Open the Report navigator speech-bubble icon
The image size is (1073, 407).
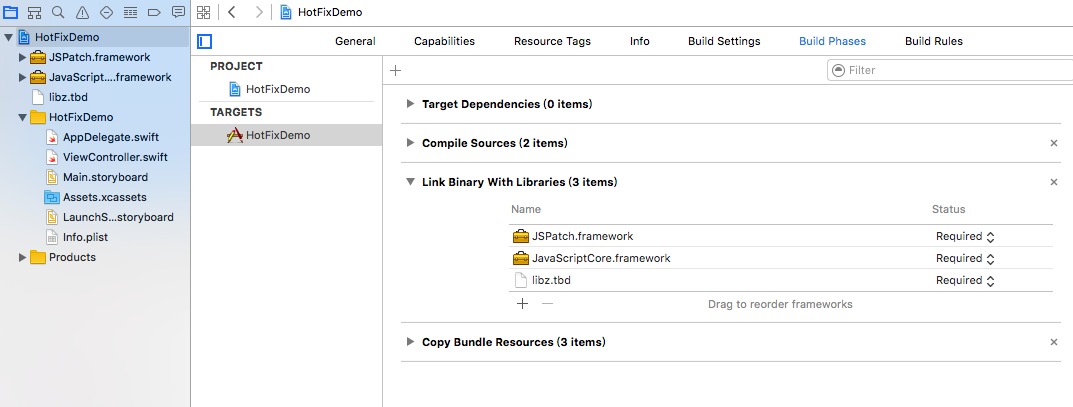178,12
